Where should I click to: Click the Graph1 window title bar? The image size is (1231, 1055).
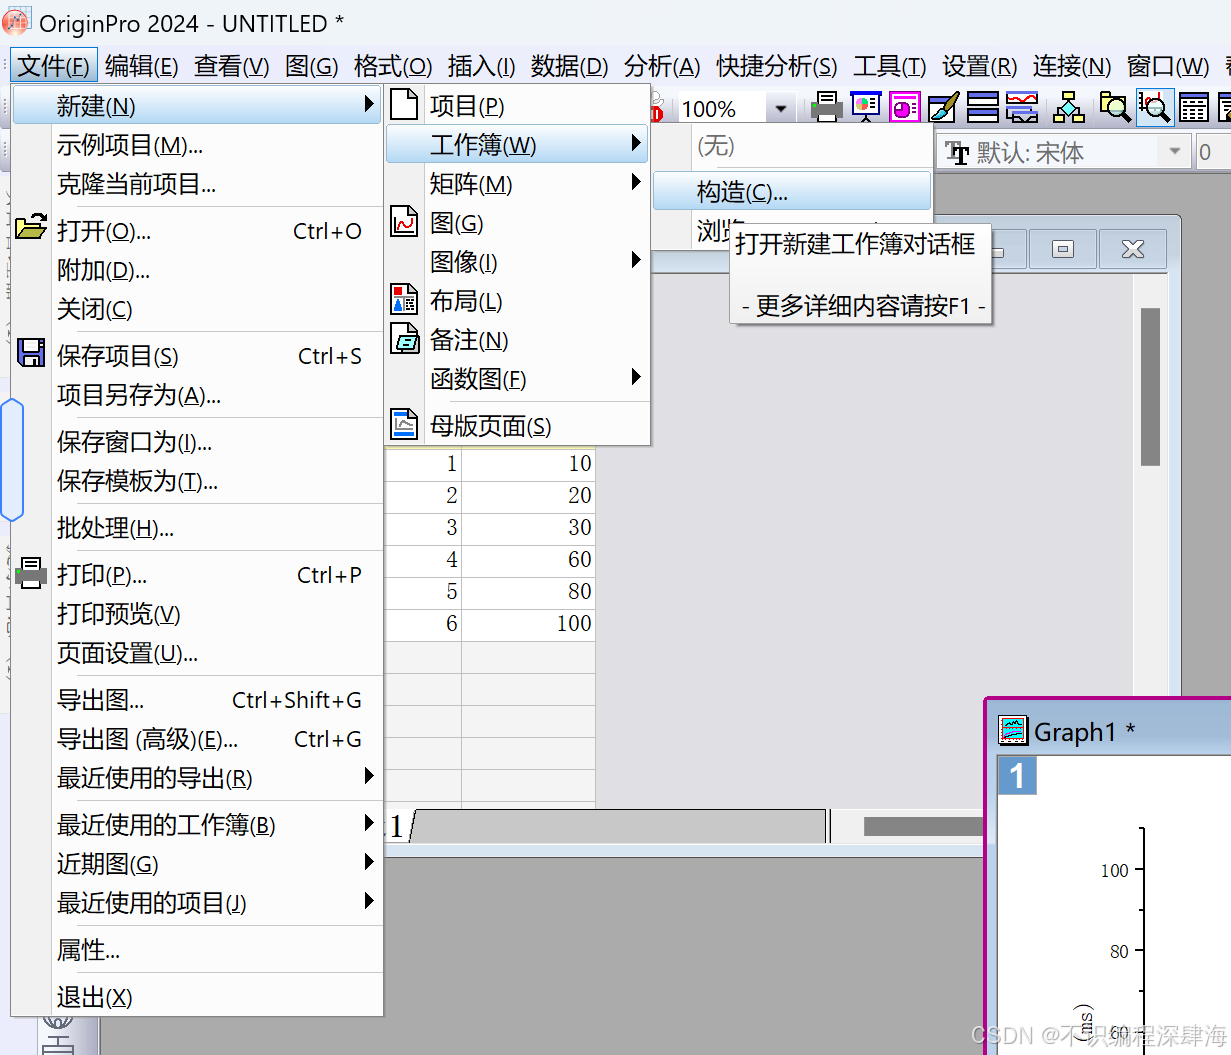(x=1111, y=731)
